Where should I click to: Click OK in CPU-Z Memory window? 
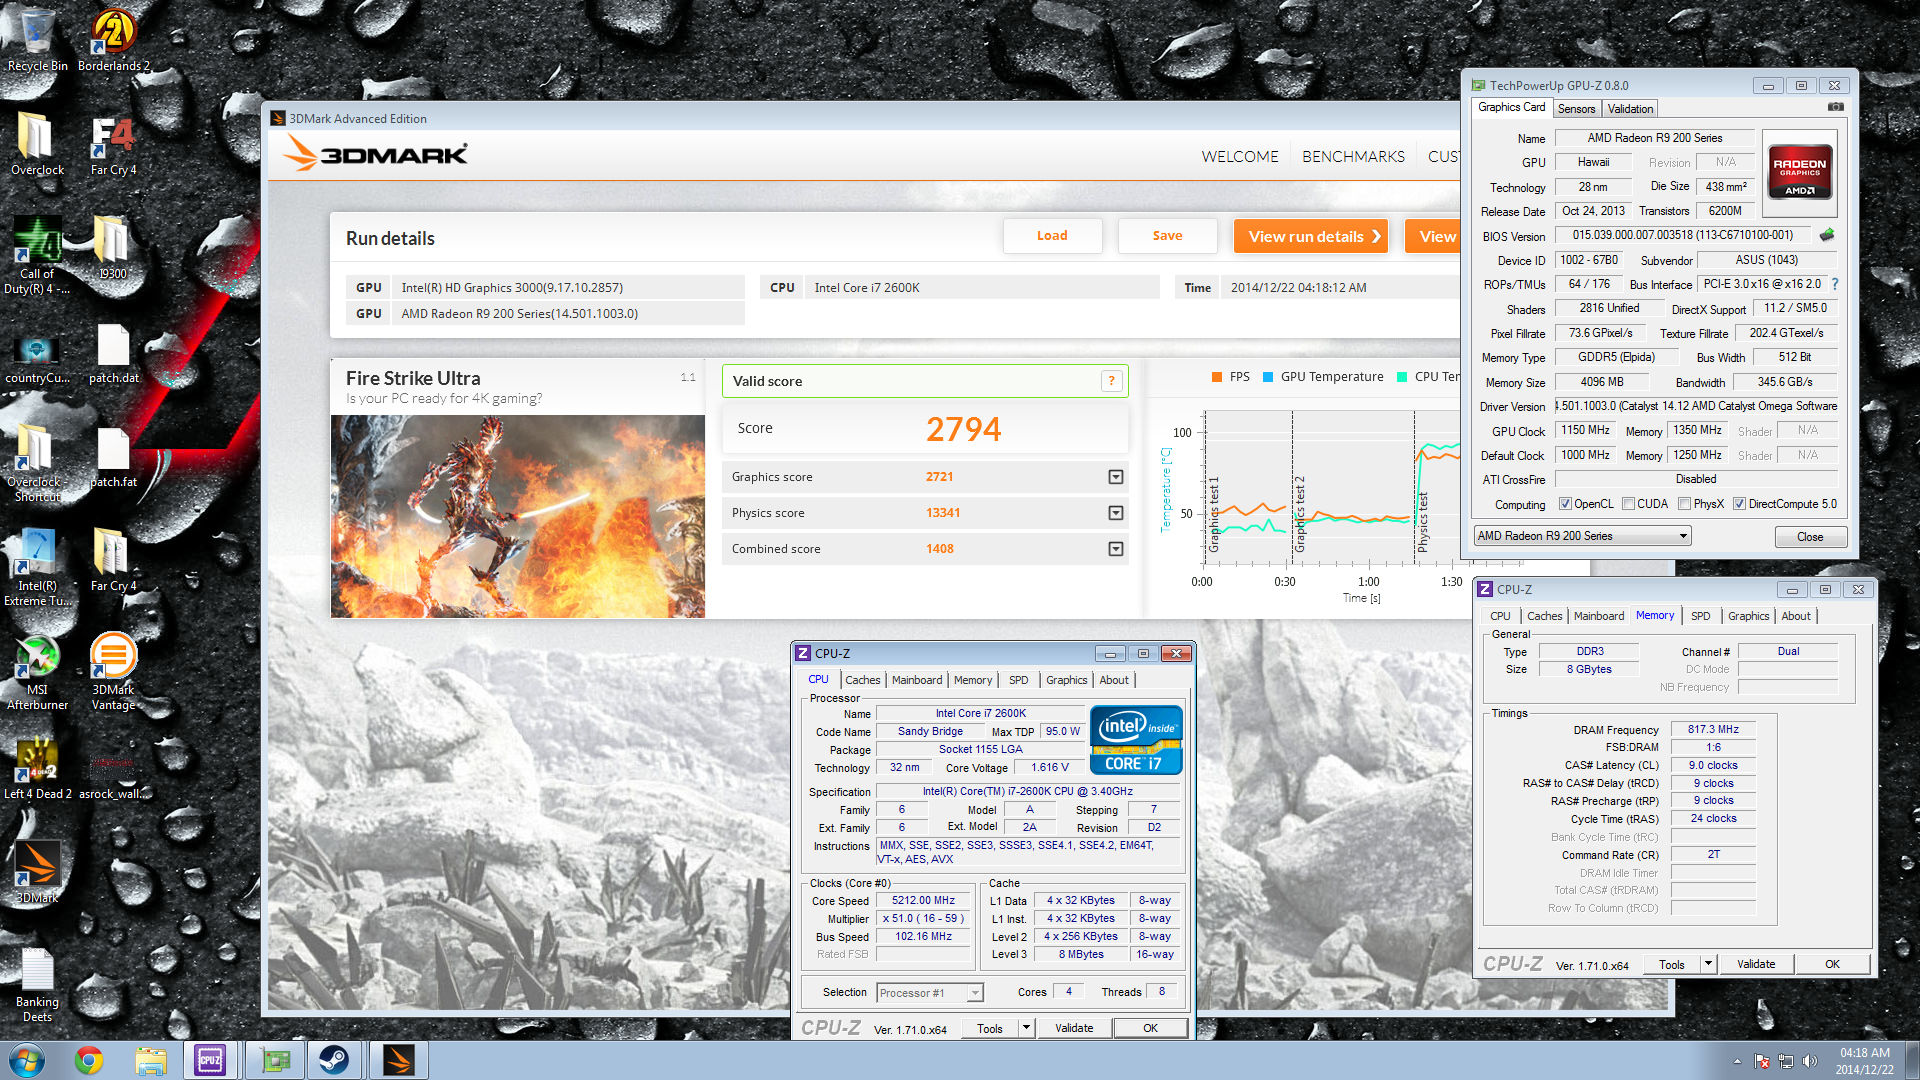coord(1832,964)
